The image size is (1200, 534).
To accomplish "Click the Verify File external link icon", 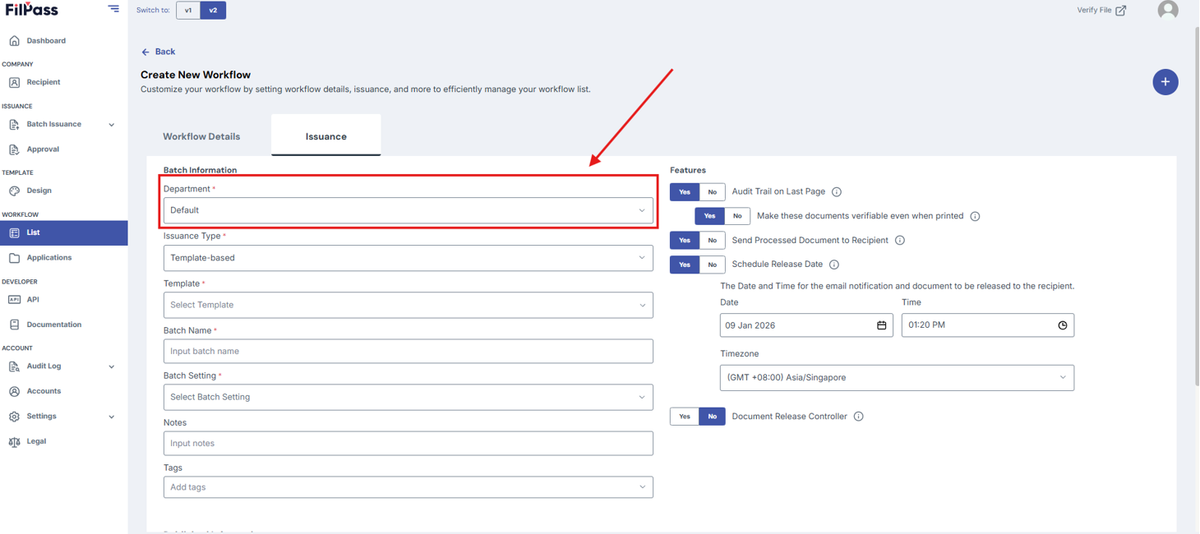I will tap(1121, 10).
